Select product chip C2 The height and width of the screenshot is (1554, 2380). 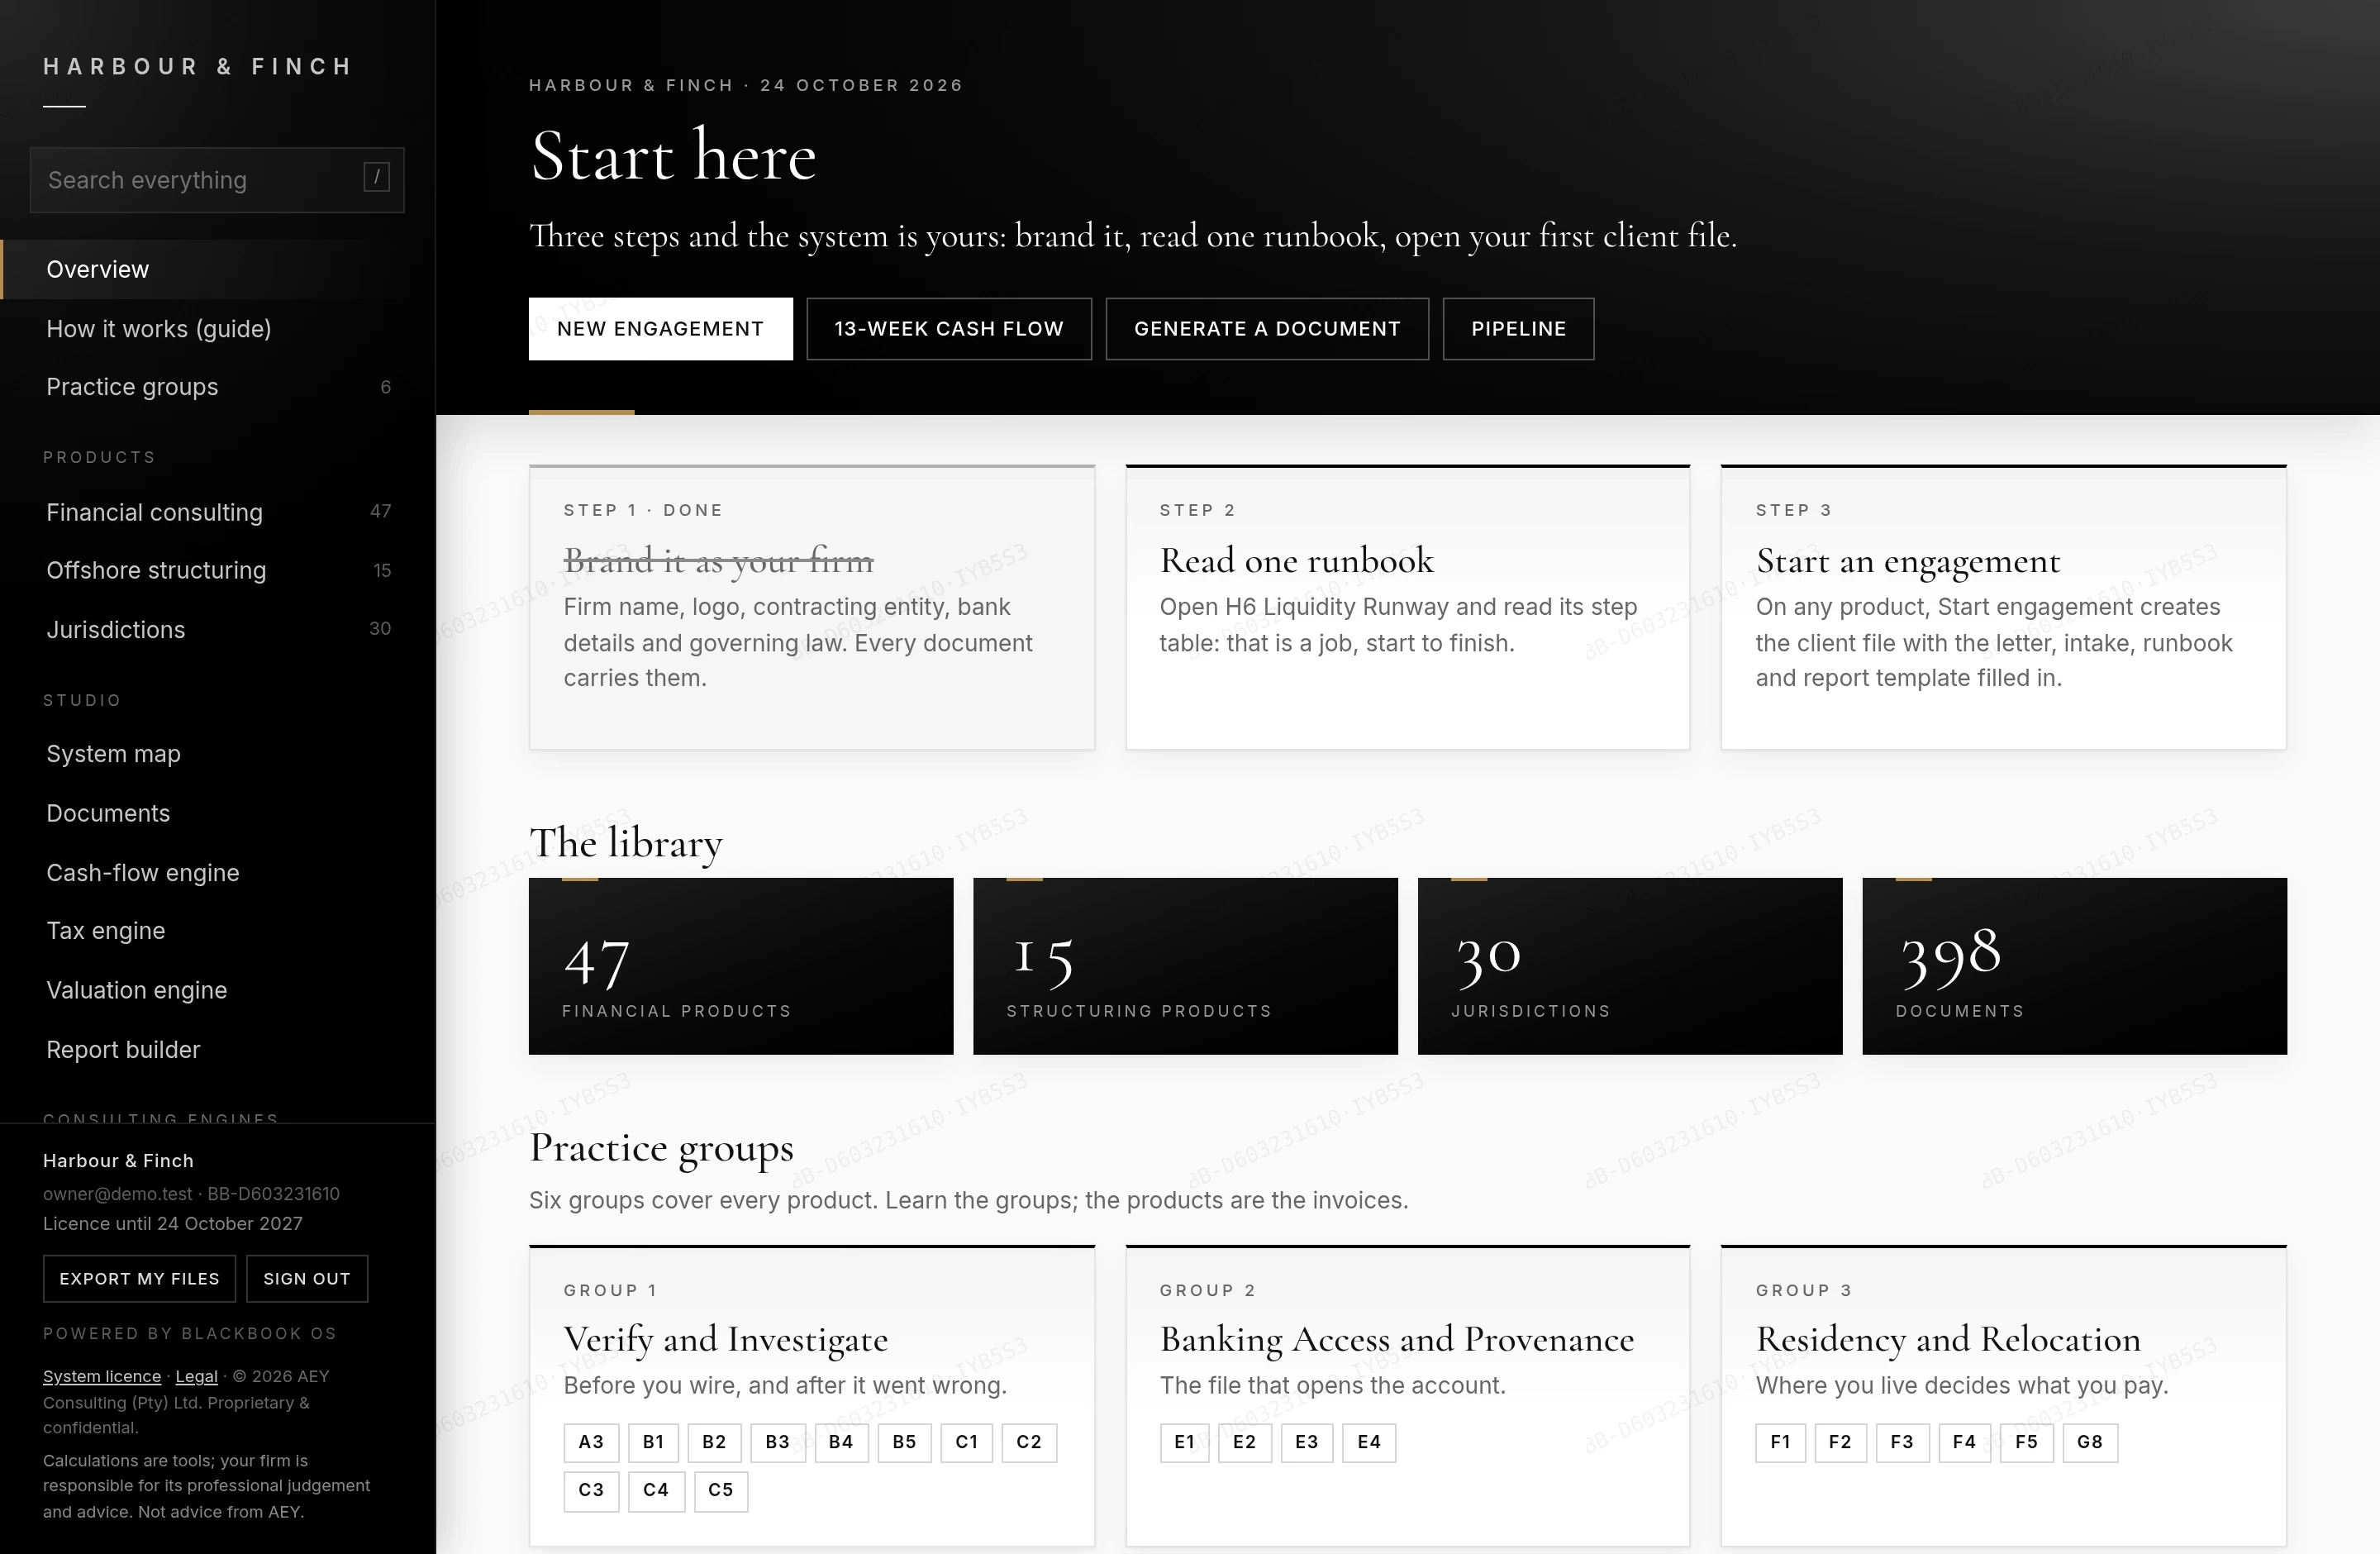1029,1442
